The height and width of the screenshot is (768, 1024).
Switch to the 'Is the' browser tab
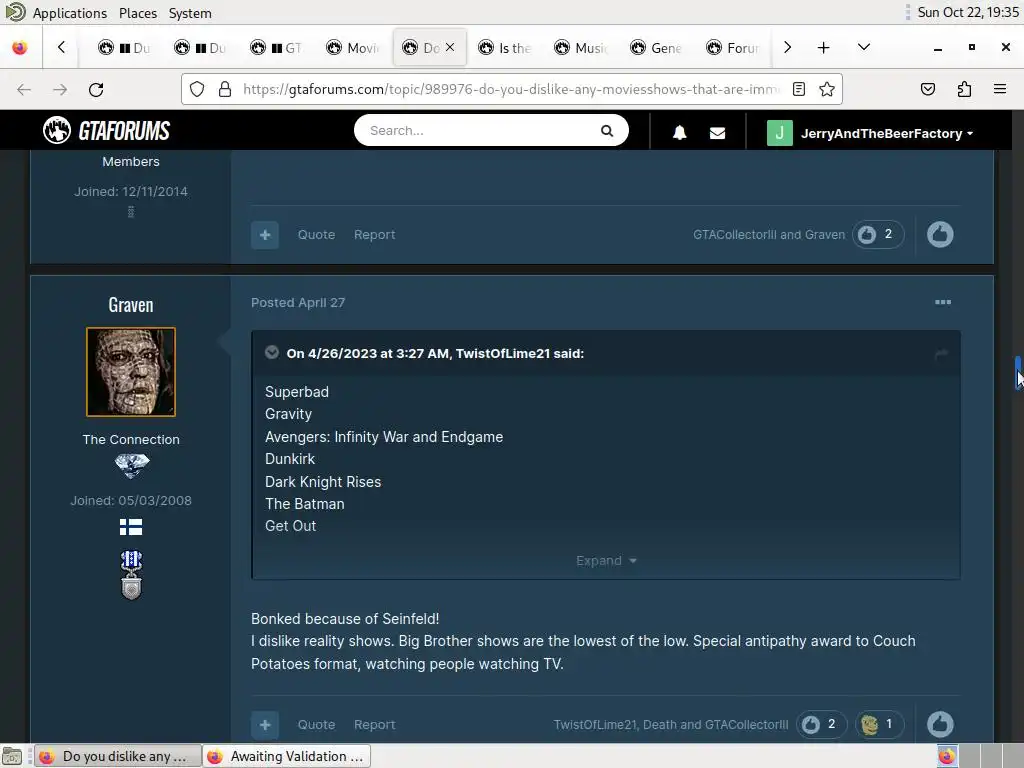(505, 48)
